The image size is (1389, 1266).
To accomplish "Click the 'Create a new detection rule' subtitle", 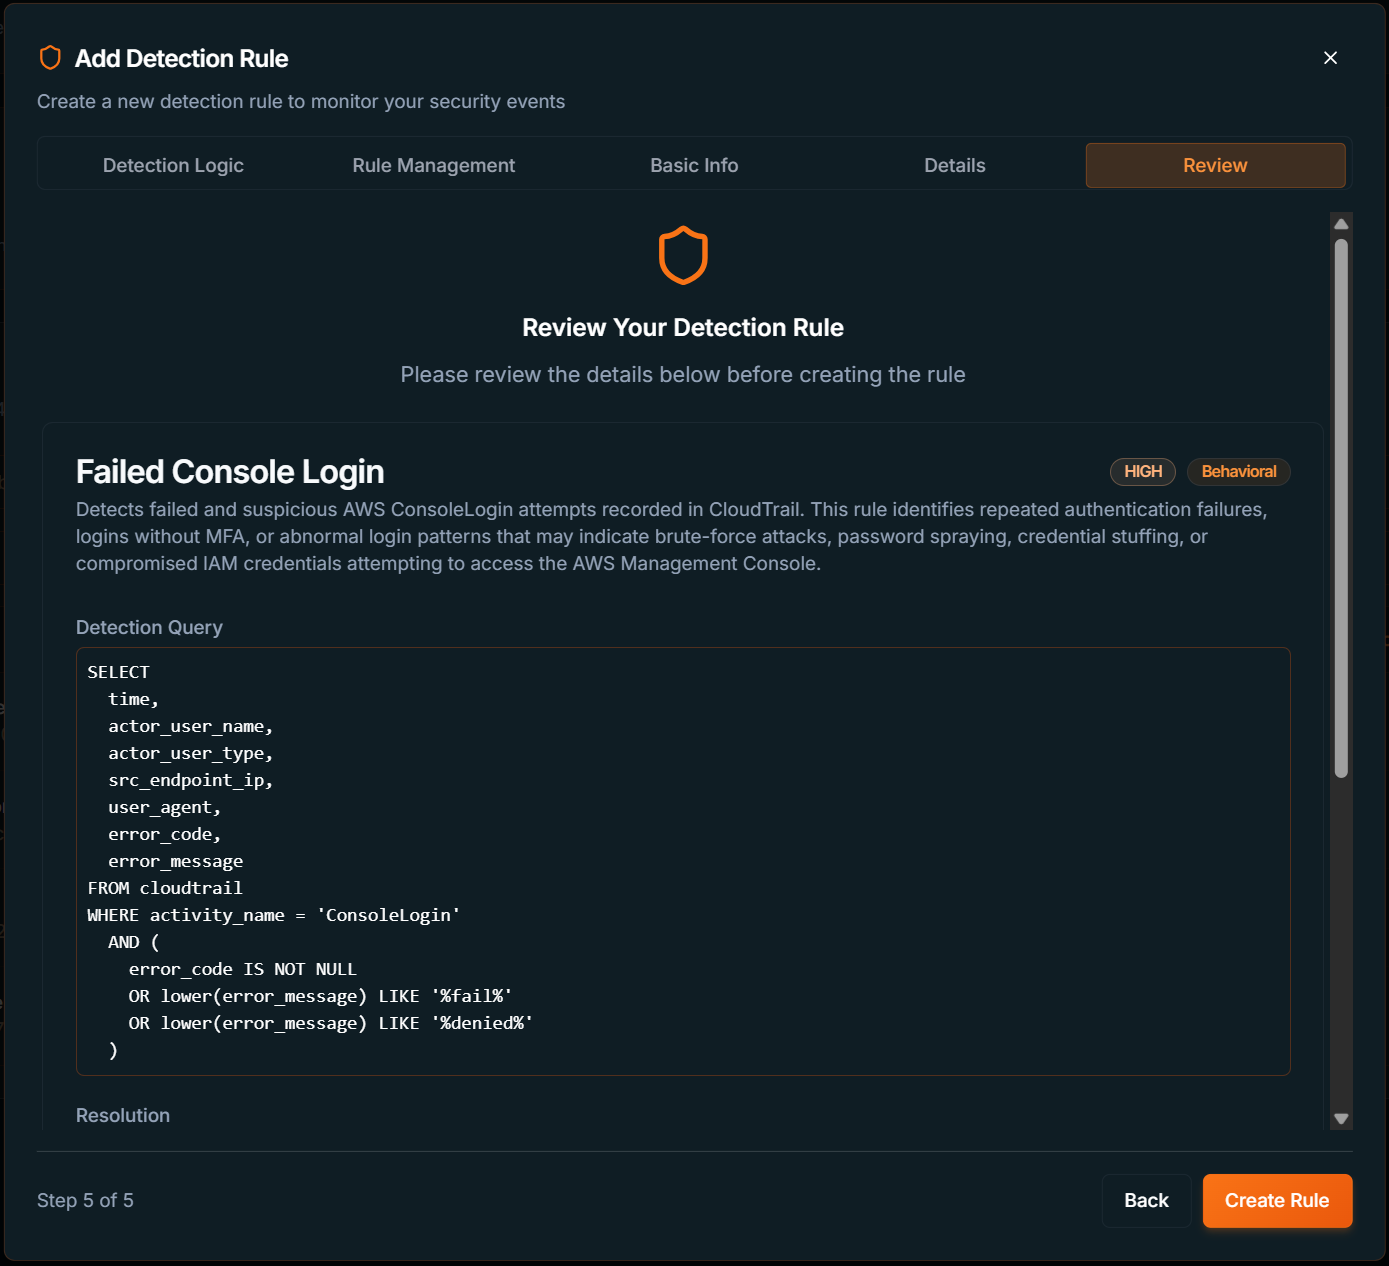I will 301,101.
